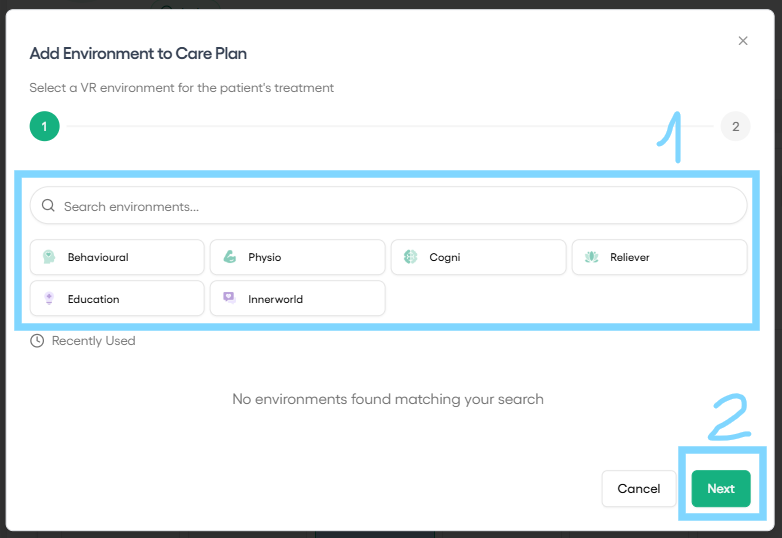Click the Cogni brain icon
The image size is (782, 538).
pos(410,257)
